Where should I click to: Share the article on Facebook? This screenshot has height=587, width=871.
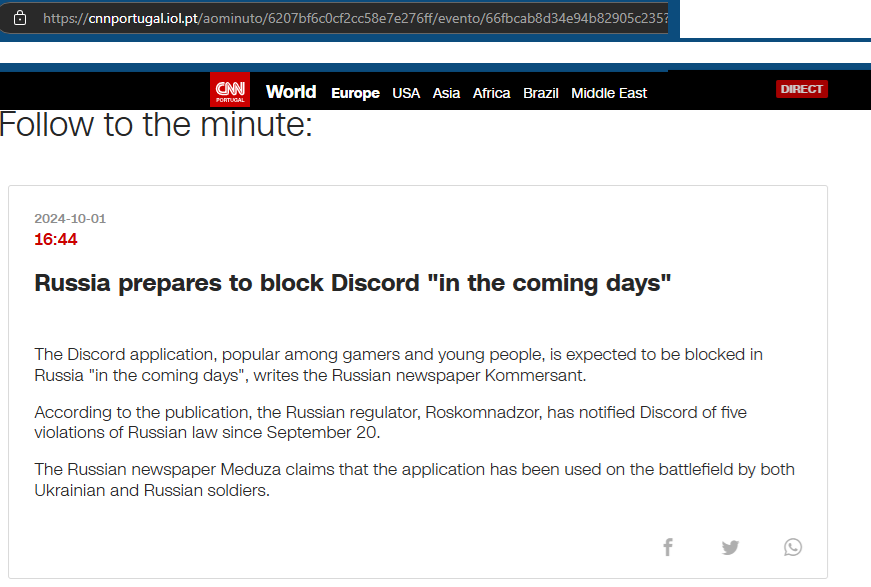pos(668,547)
